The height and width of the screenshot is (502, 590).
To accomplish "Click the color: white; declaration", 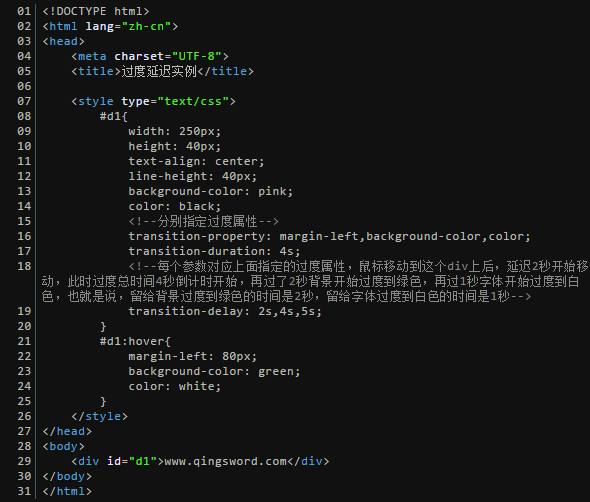I will [175, 386].
